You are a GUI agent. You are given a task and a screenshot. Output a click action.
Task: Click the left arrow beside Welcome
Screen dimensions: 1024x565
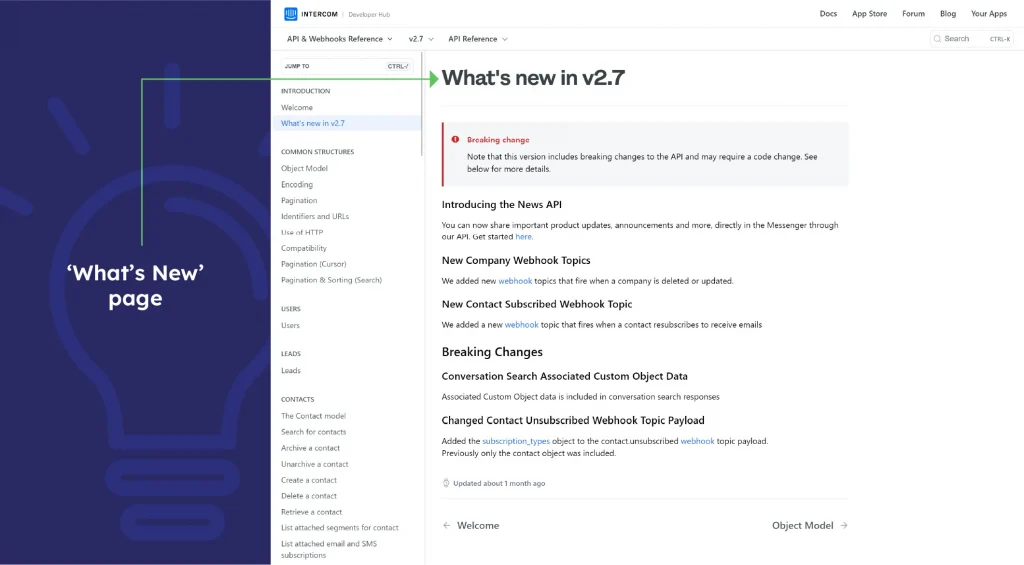pyautogui.click(x=447, y=525)
